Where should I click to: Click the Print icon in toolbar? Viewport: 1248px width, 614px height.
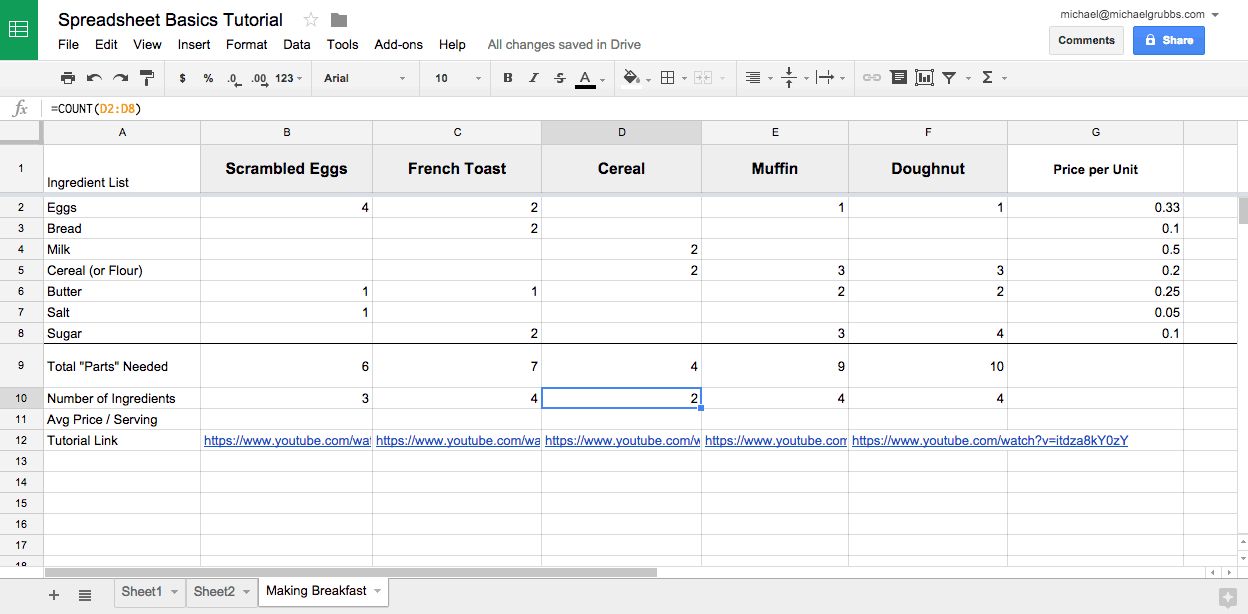tap(68, 78)
